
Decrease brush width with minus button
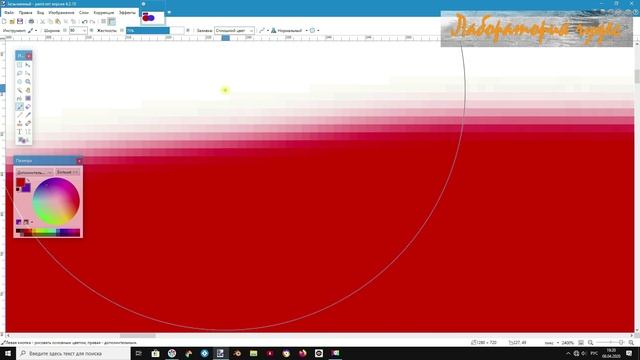coord(64,30)
